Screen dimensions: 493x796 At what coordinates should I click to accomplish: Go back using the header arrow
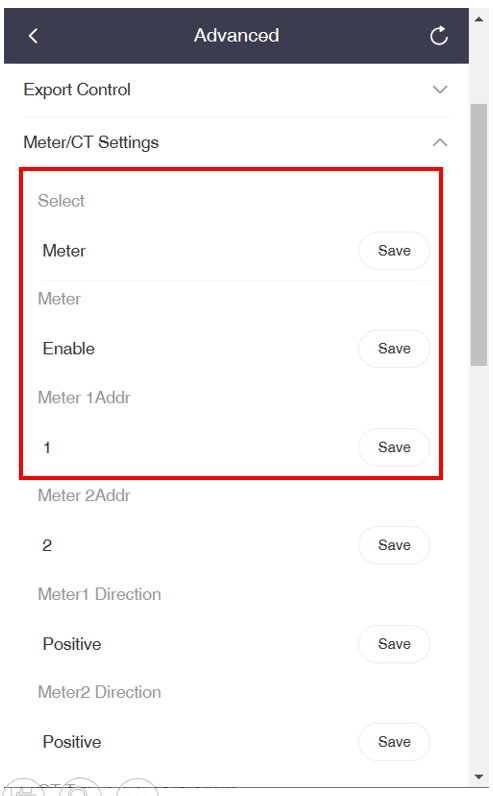coord(34,36)
